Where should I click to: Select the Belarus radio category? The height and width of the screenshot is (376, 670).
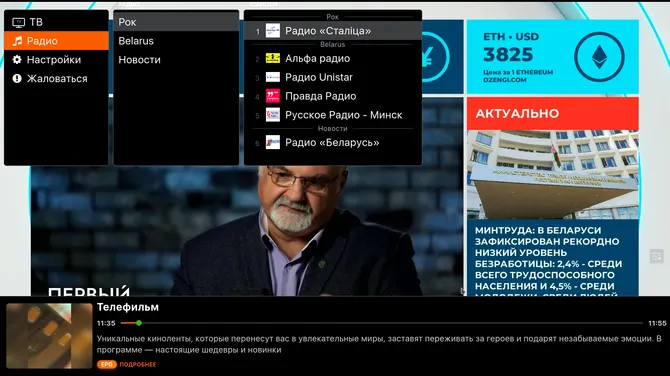[x=176, y=41]
